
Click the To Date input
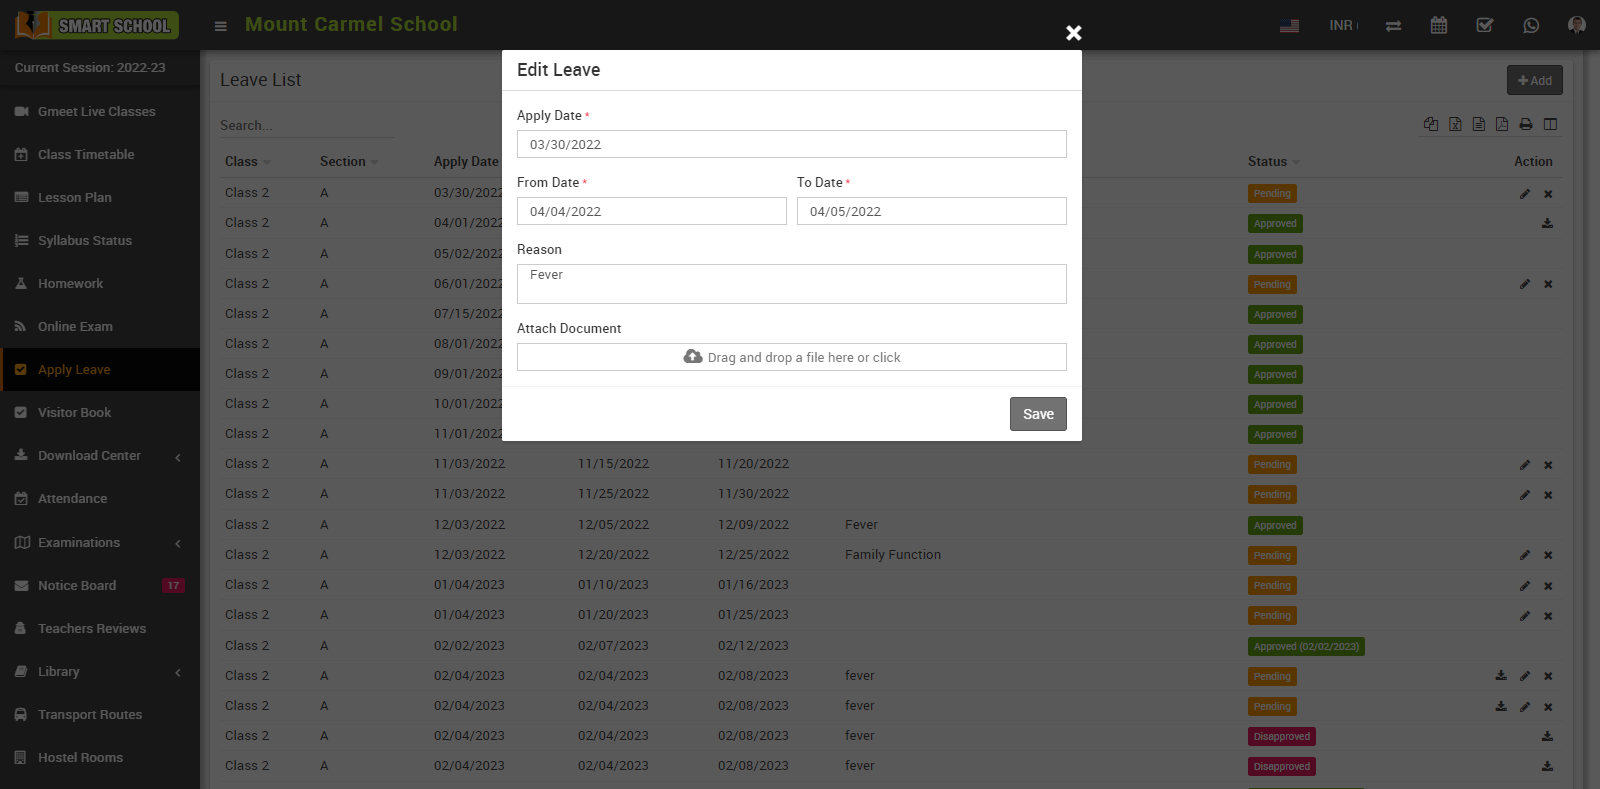pos(931,211)
